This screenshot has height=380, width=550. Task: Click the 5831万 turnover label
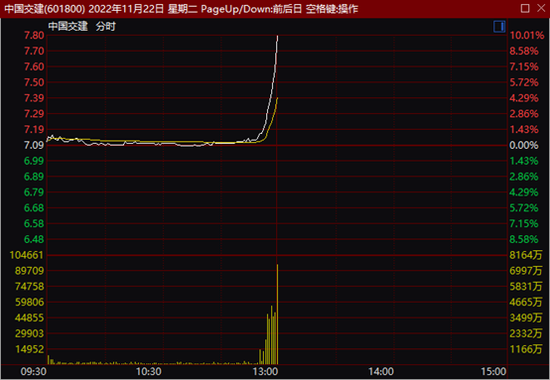526,286
